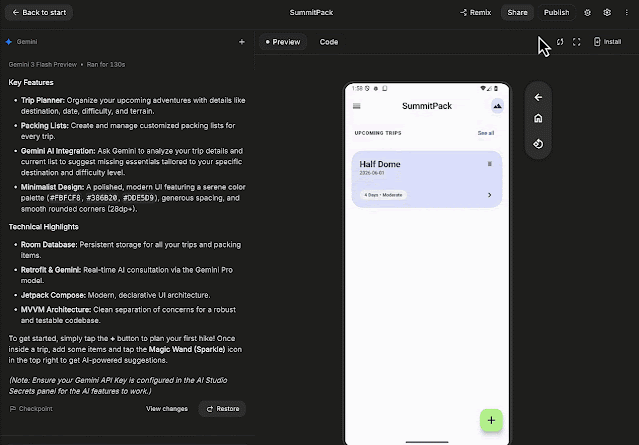The image size is (639, 445).
Task: Click the Packing Lists bullet text
Action: [x=128, y=131]
